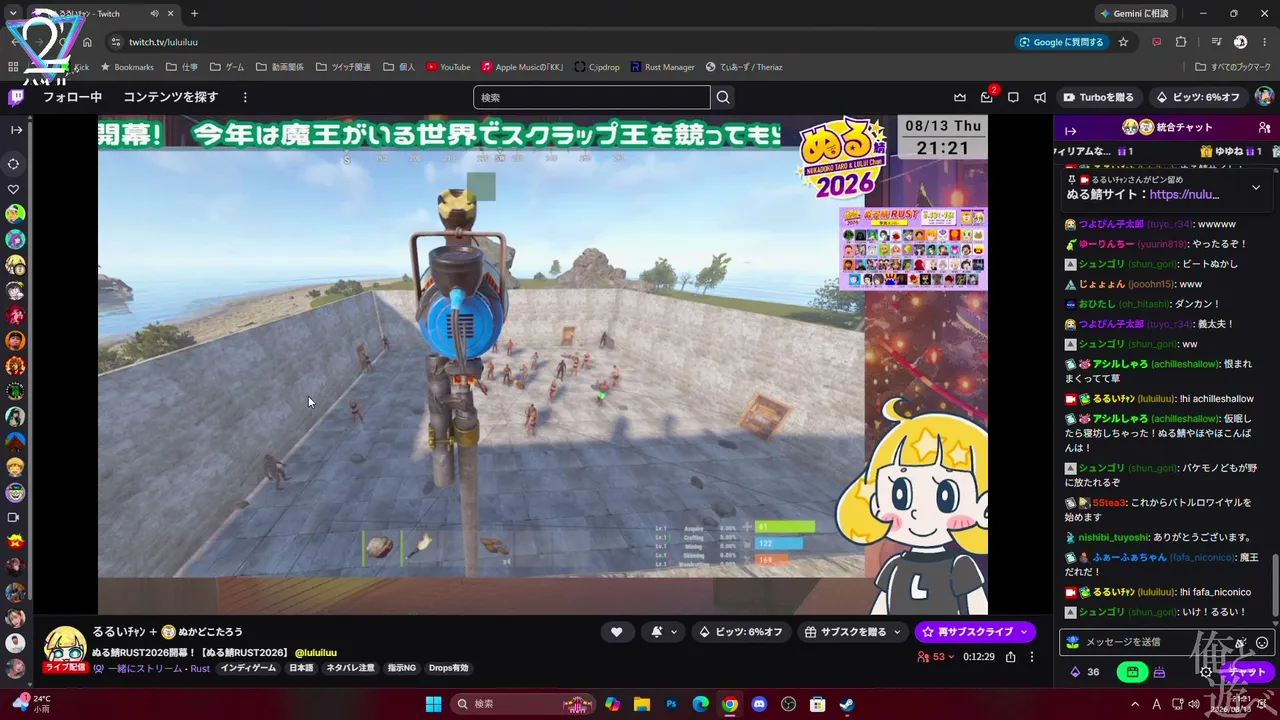Click the streamer avatar with ライブ配信 badge

[65, 649]
